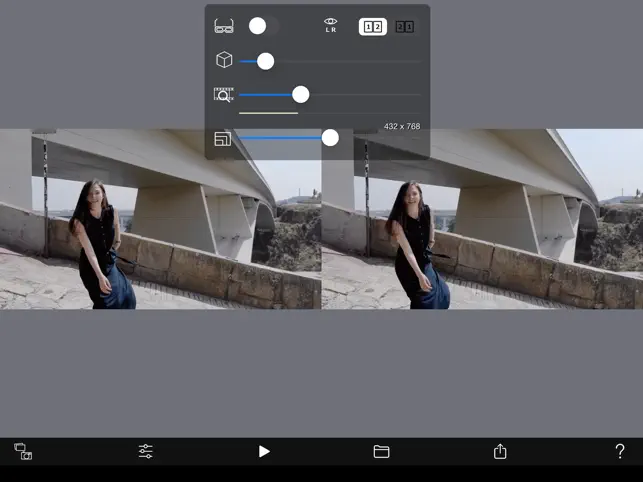Tap the left stereo image
The height and width of the screenshot is (482, 643).
click(x=160, y=219)
